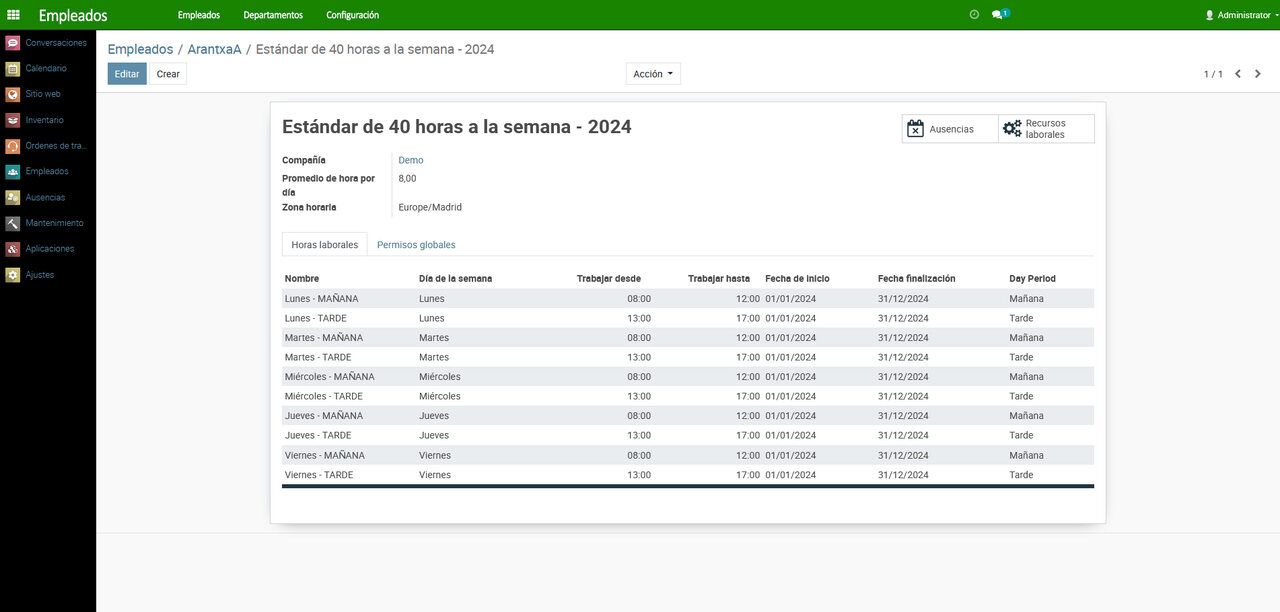This screenshot has height=612, width=1280.
Task: Click the Órdenes de trabajo sidebar icon
Action: coord(12,146)
